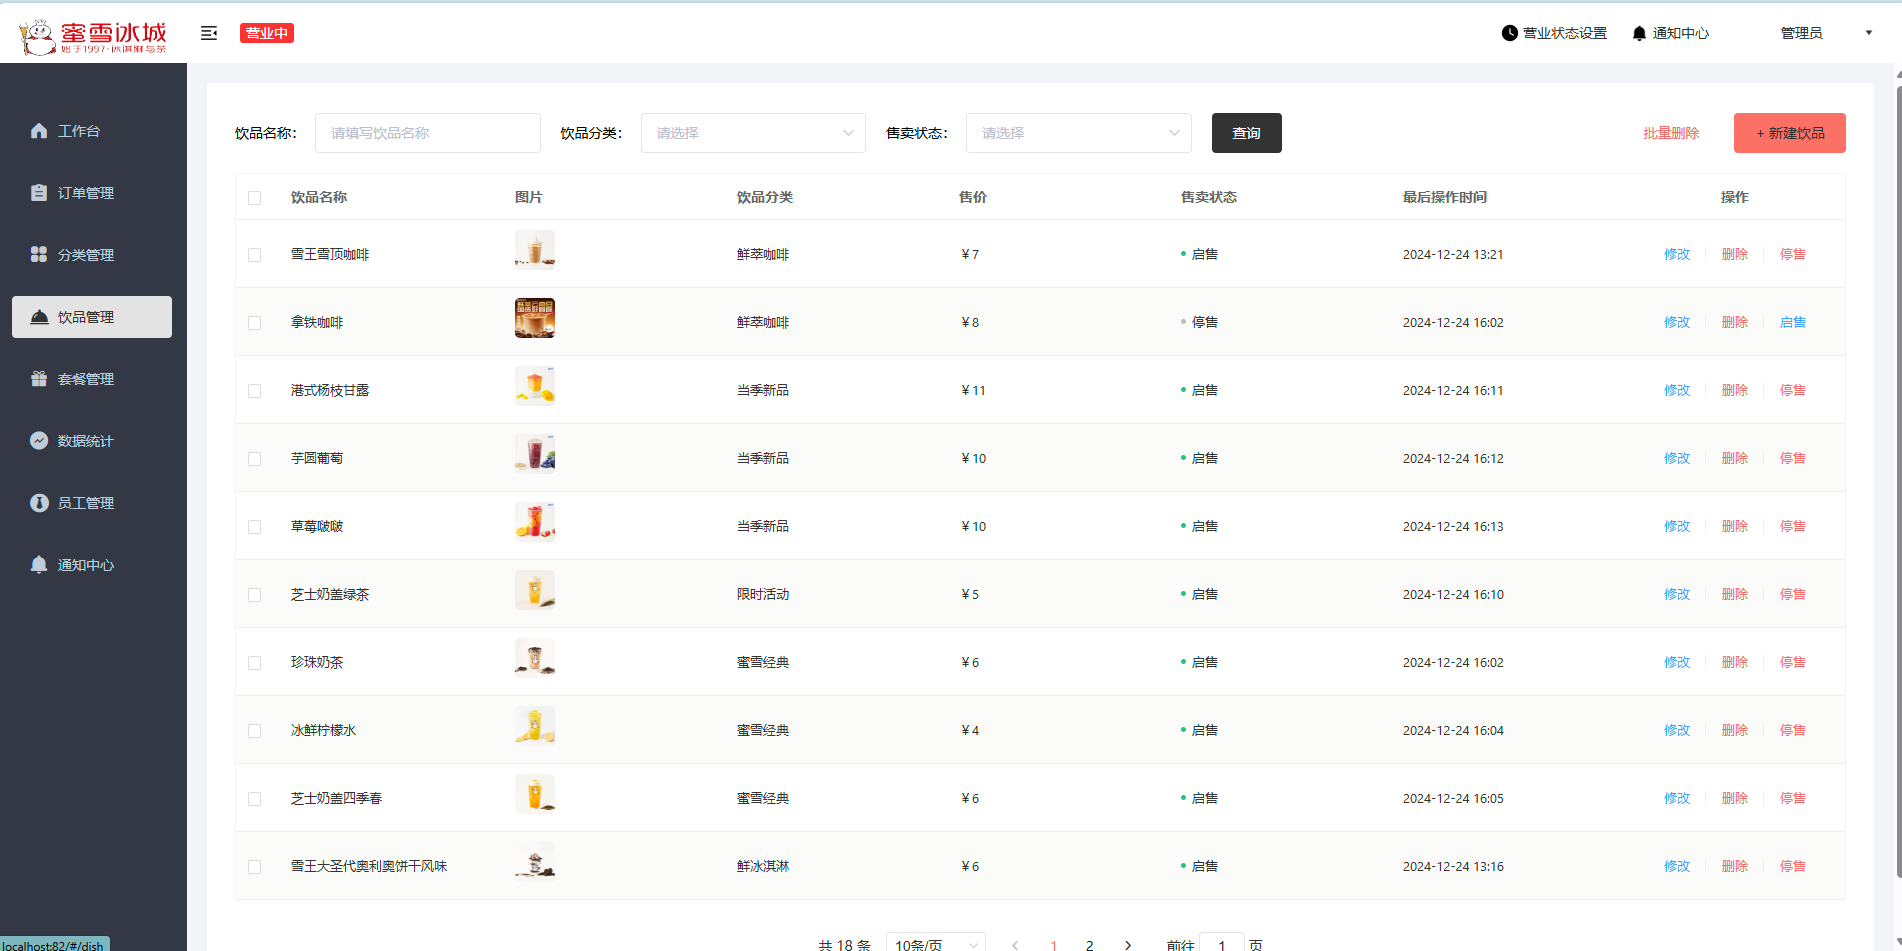
Task: Click the 新建饮品 button
Action: pyautogui.click(x=1789, y=133)
